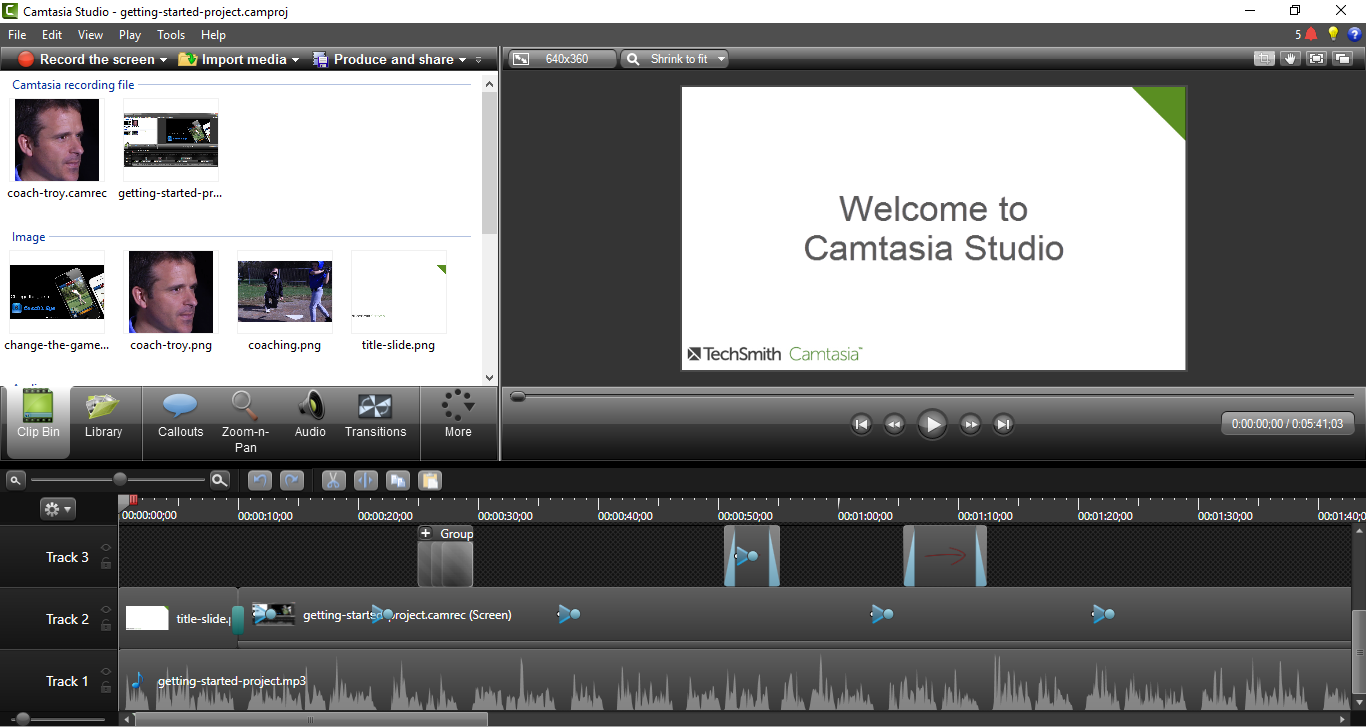Click the notifications bell icon
The width and height of the screenshot is (1366, 728).
(1311, 34)
